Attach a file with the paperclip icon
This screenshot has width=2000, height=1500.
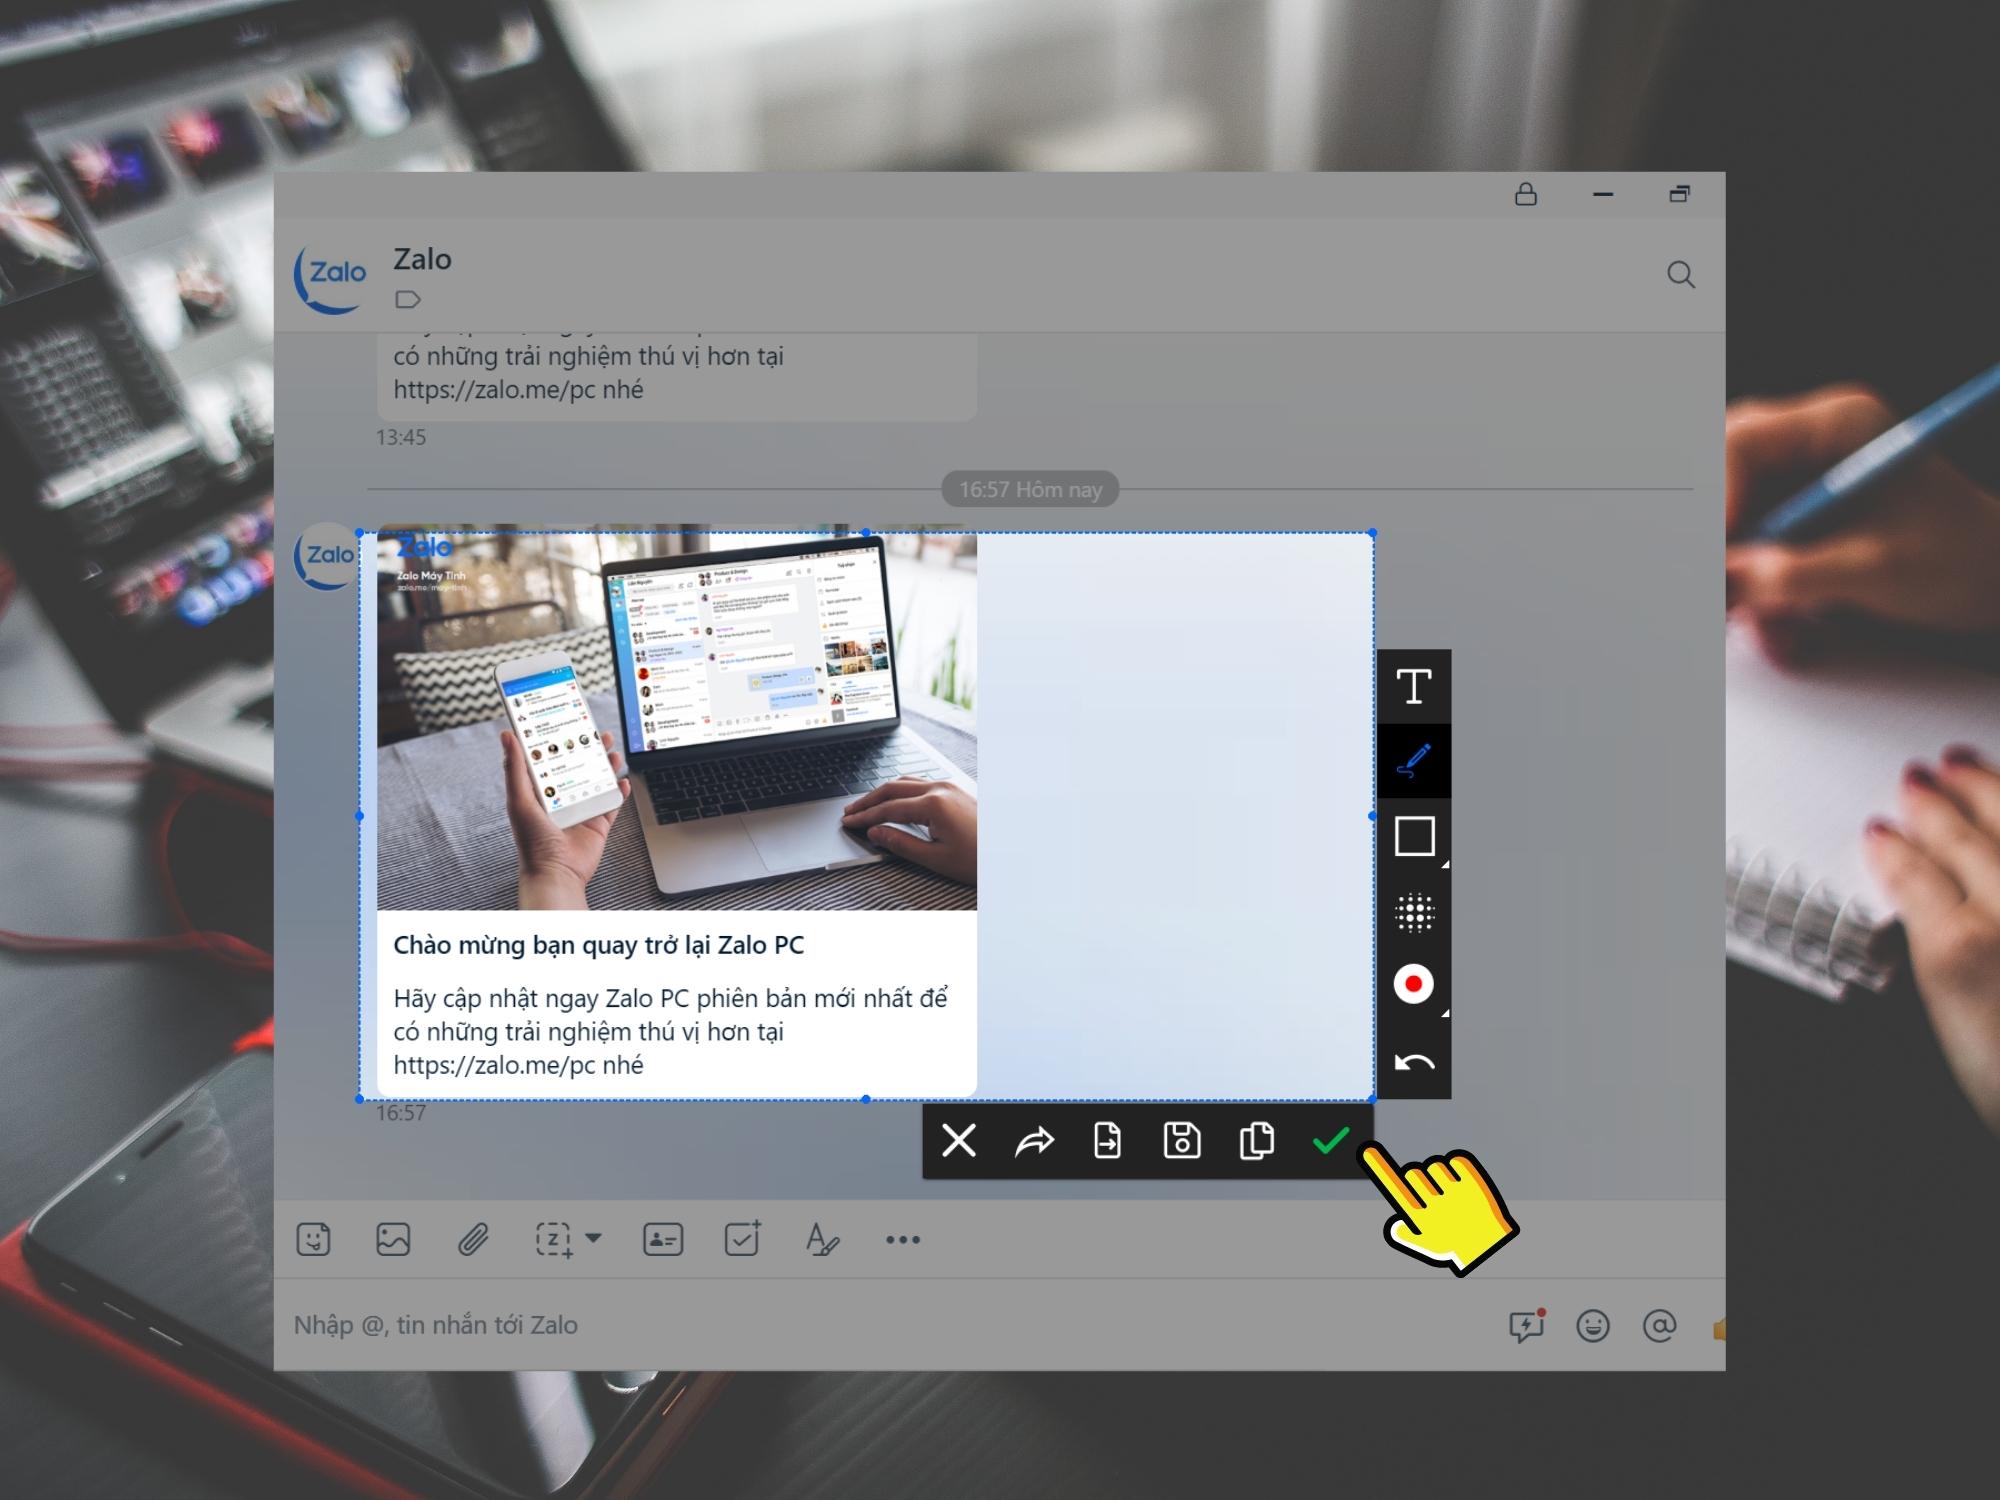click(473, 1240)
